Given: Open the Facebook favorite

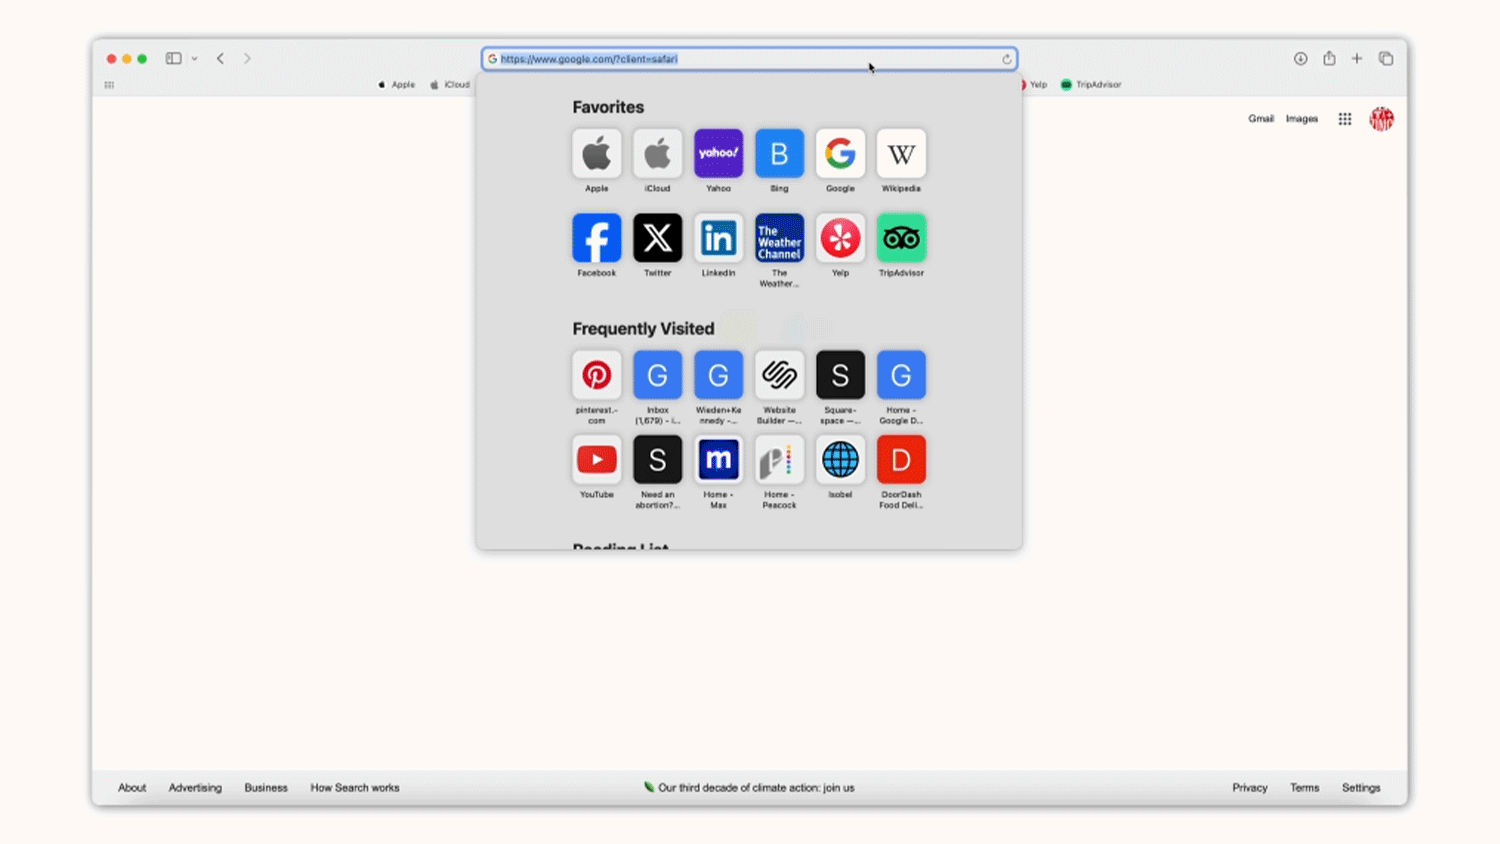Looking at the screenshot, I should click(x=597, y=238).
